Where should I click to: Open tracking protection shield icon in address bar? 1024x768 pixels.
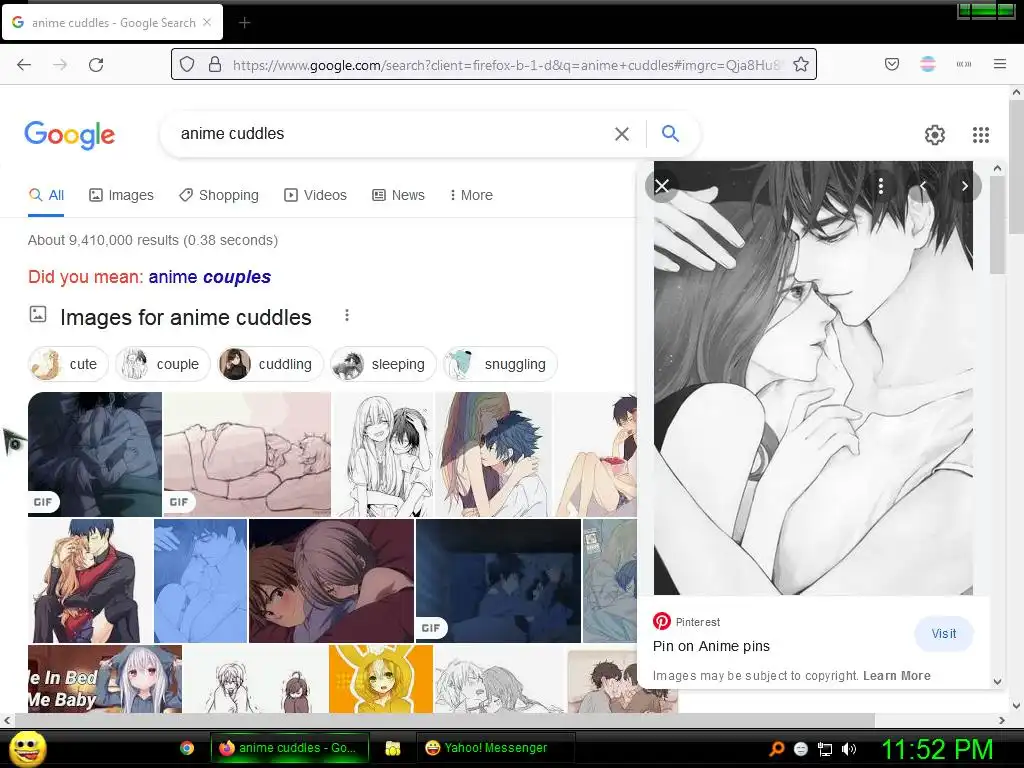click(x=187, y=64)
